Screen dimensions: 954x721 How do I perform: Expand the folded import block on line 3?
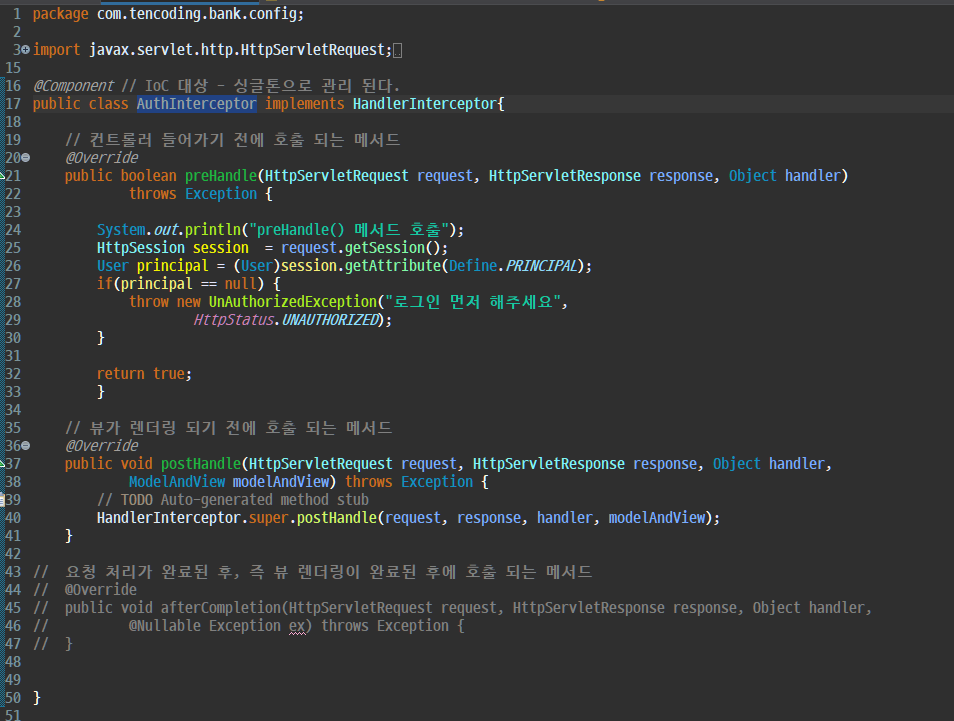coord(26,49)
